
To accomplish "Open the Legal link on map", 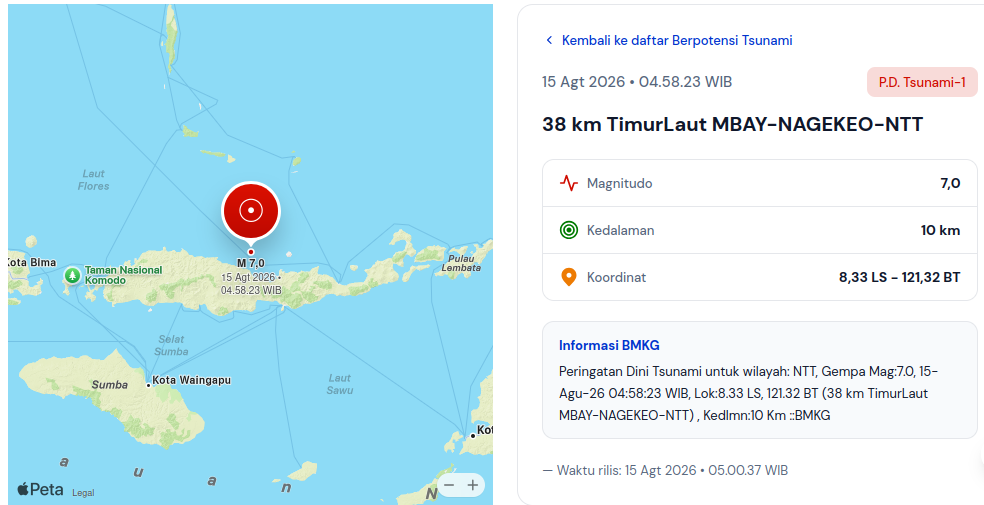I will [83, 493].
